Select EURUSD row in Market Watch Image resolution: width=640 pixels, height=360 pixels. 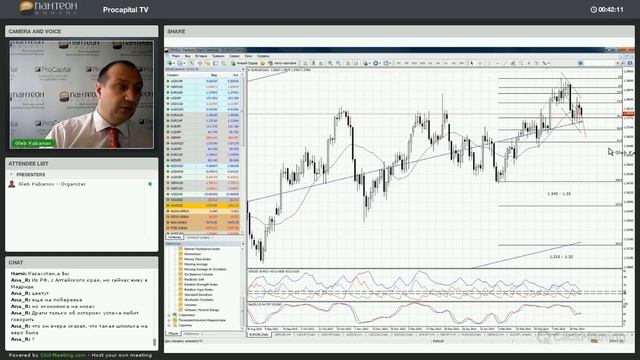[x=203, y=93]
